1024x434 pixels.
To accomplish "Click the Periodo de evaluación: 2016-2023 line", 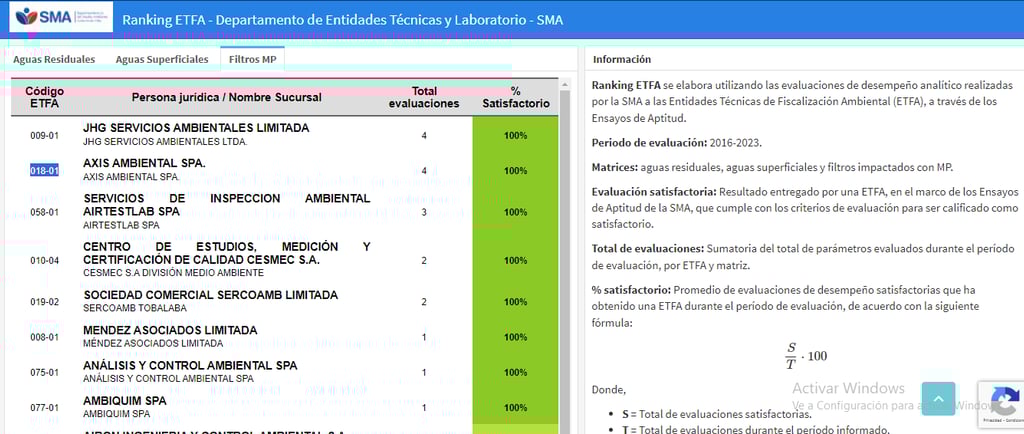I will [676, 142].
